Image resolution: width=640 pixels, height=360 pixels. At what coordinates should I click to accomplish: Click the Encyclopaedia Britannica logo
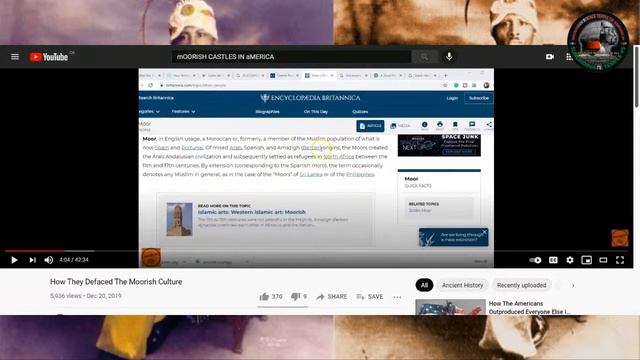click(x=310, y=98)
